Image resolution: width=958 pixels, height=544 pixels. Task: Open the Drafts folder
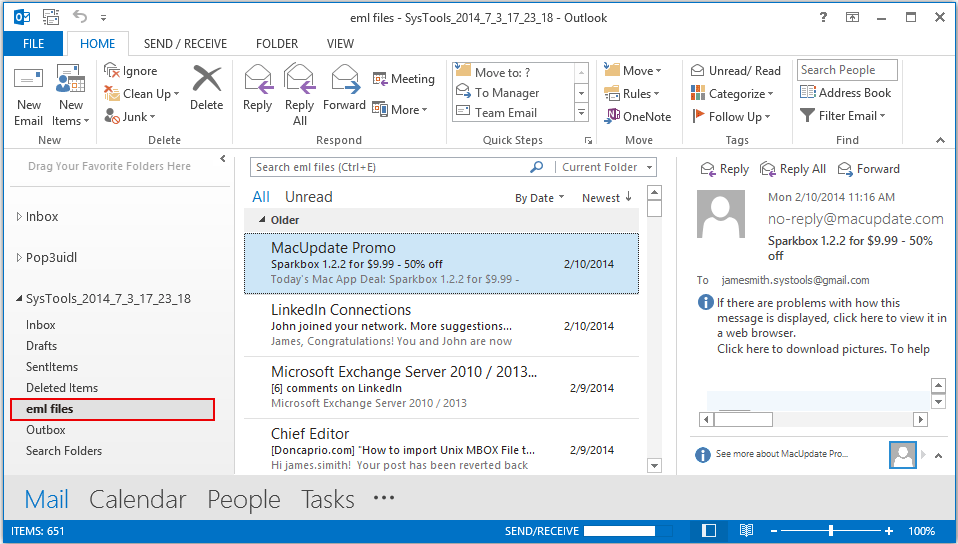41,346
